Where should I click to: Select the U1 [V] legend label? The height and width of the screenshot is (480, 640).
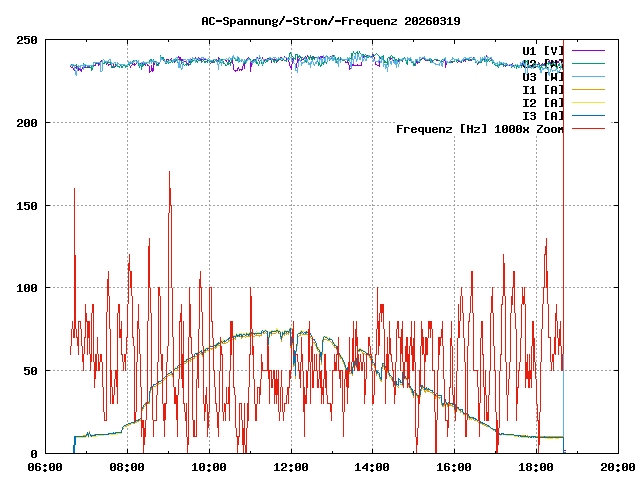click(x=542, y=50)
